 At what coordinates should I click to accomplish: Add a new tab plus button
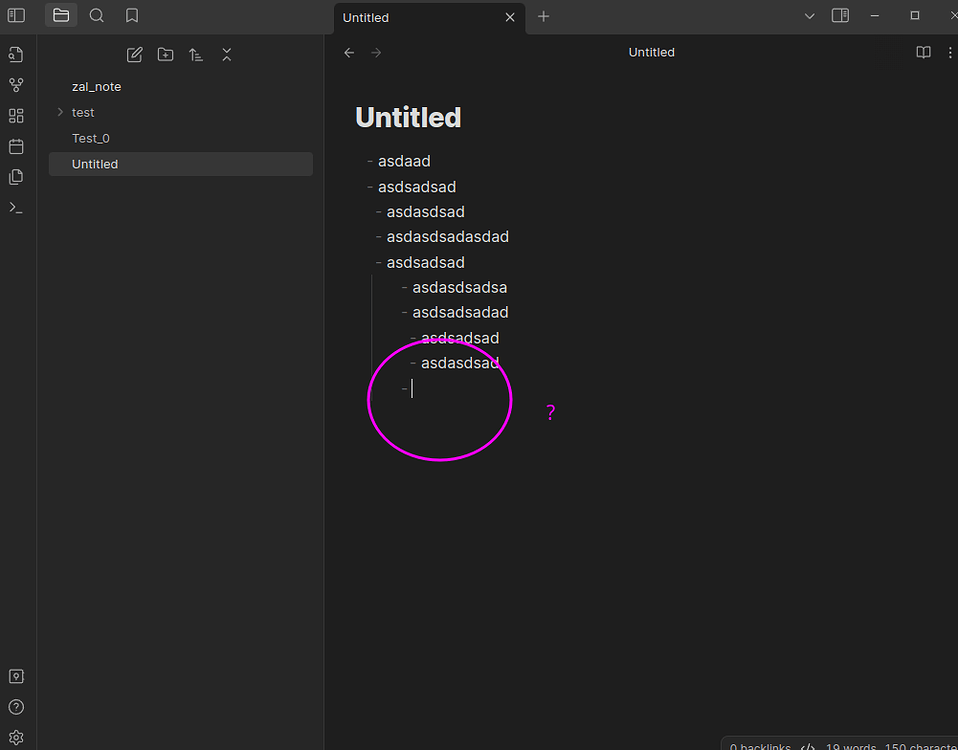543,16
